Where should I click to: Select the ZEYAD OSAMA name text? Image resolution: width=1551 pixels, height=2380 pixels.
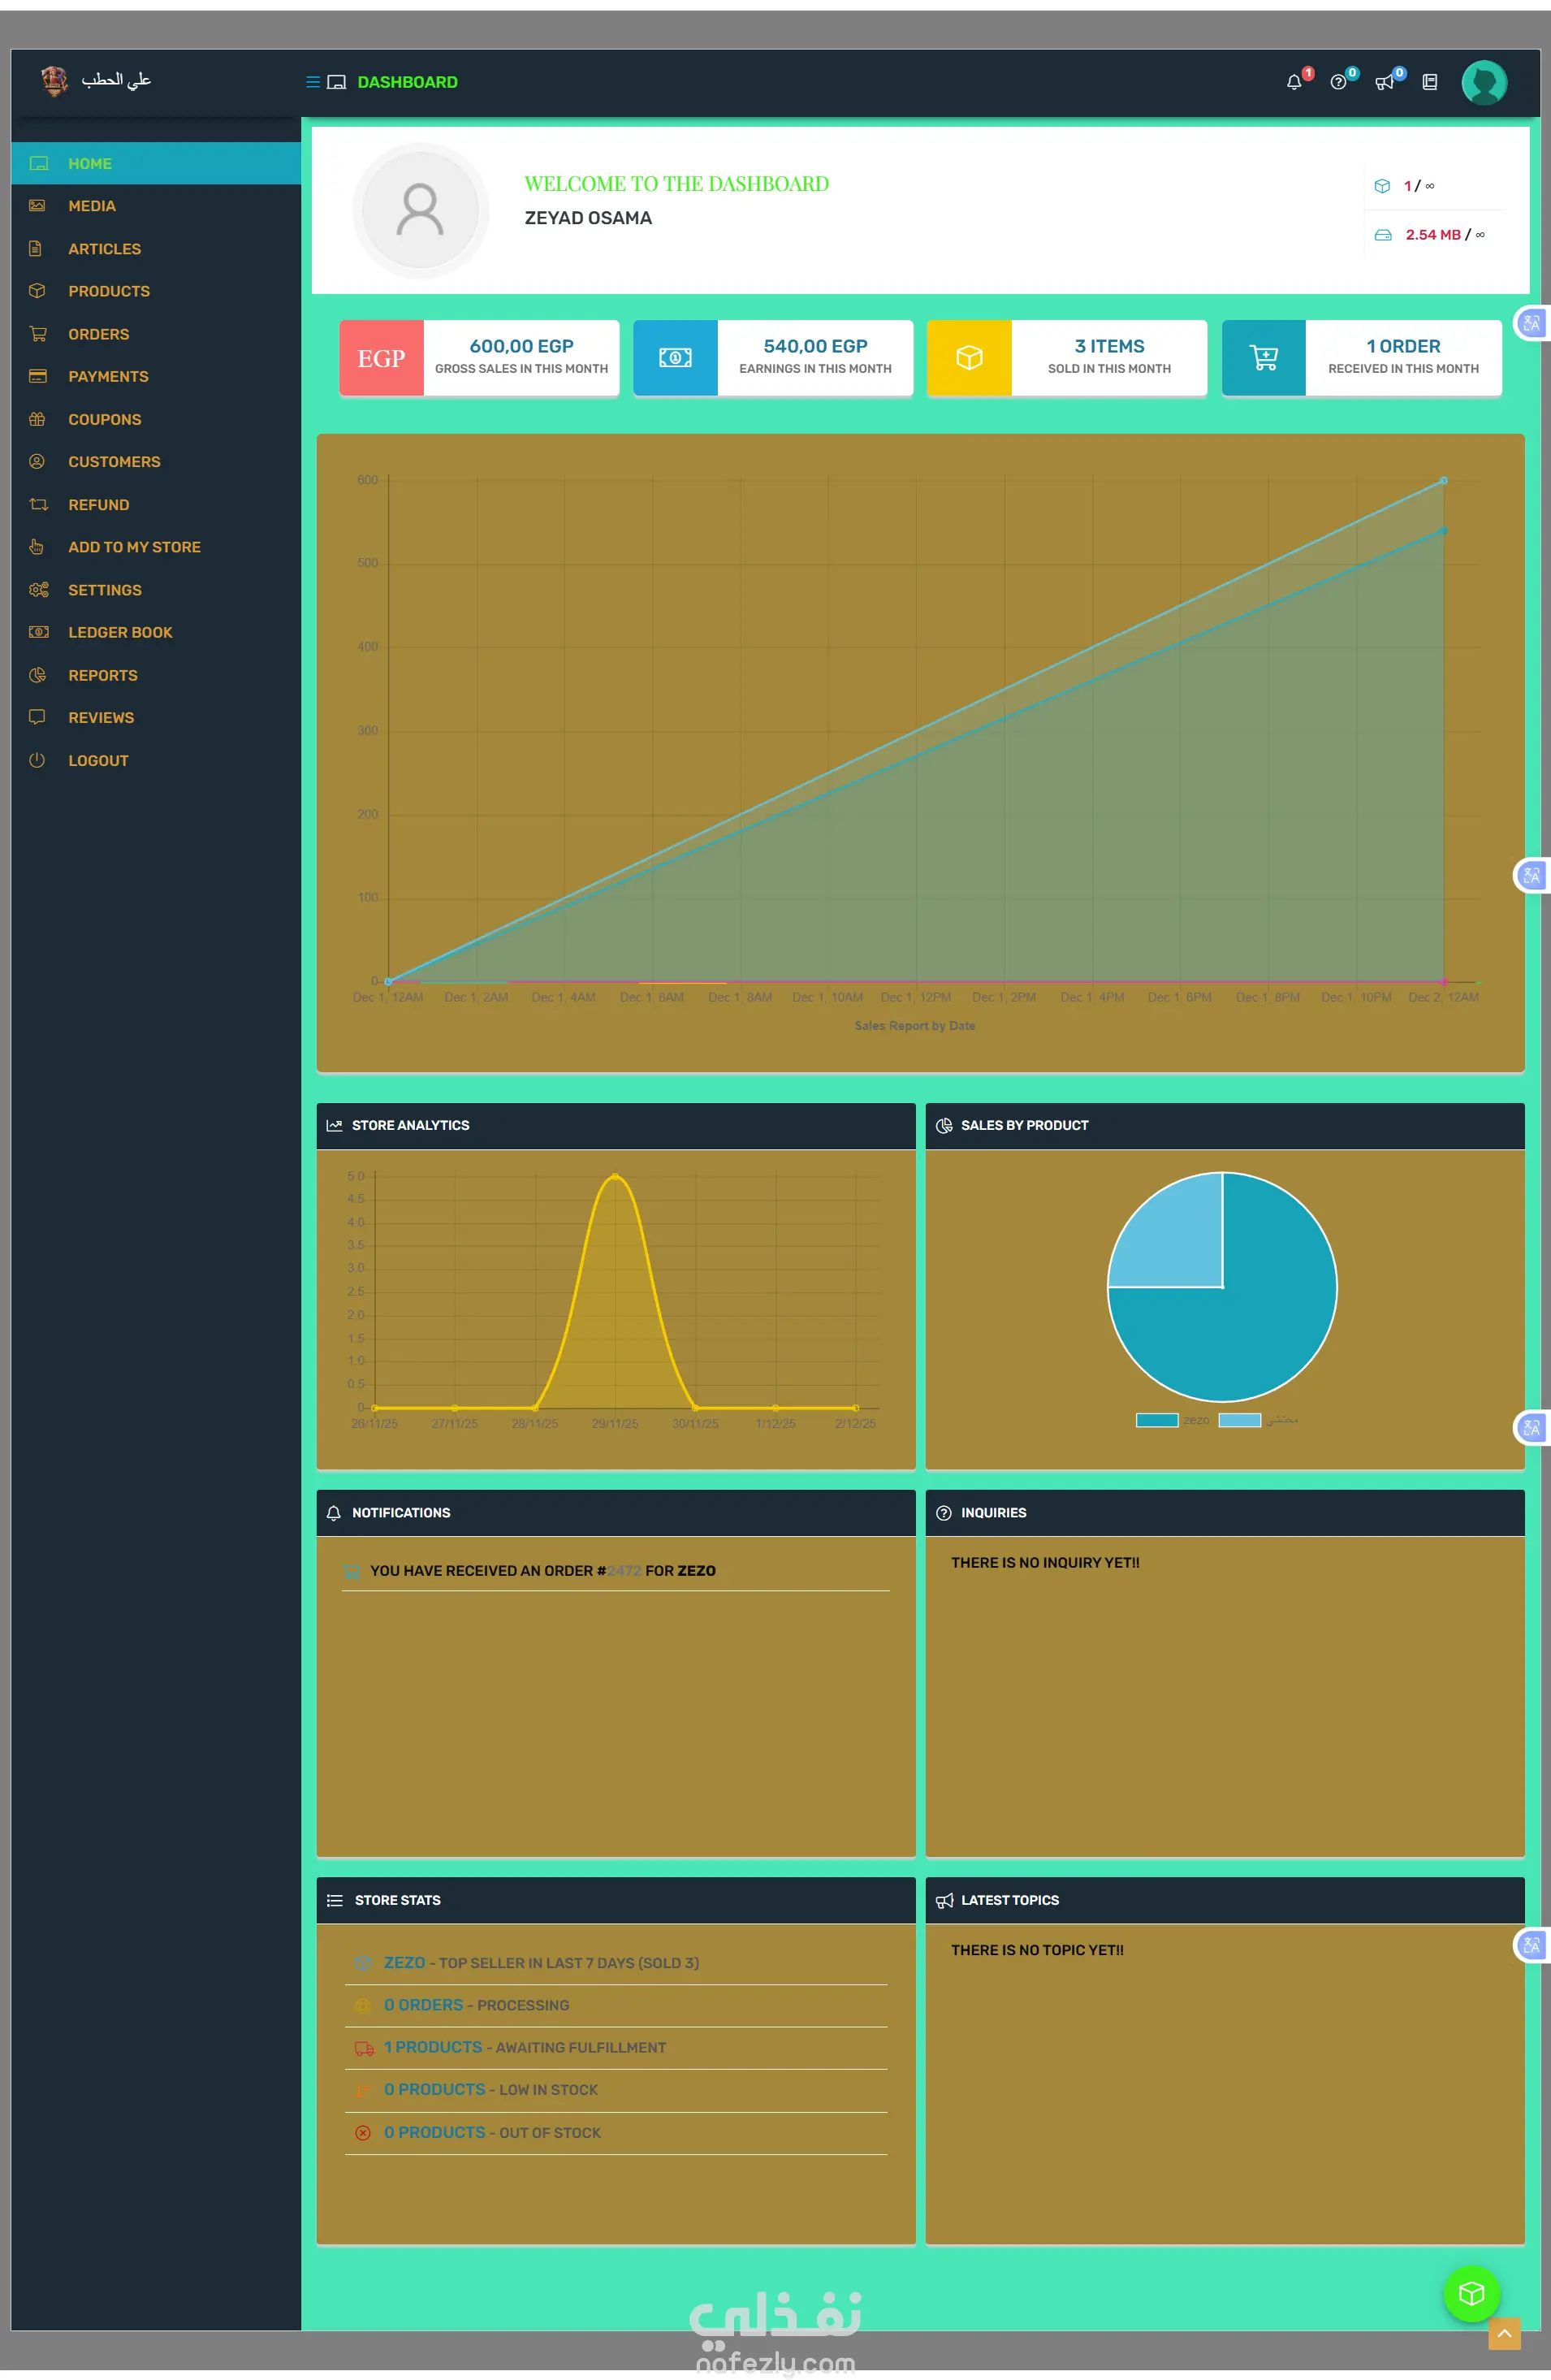click(588, 218)
